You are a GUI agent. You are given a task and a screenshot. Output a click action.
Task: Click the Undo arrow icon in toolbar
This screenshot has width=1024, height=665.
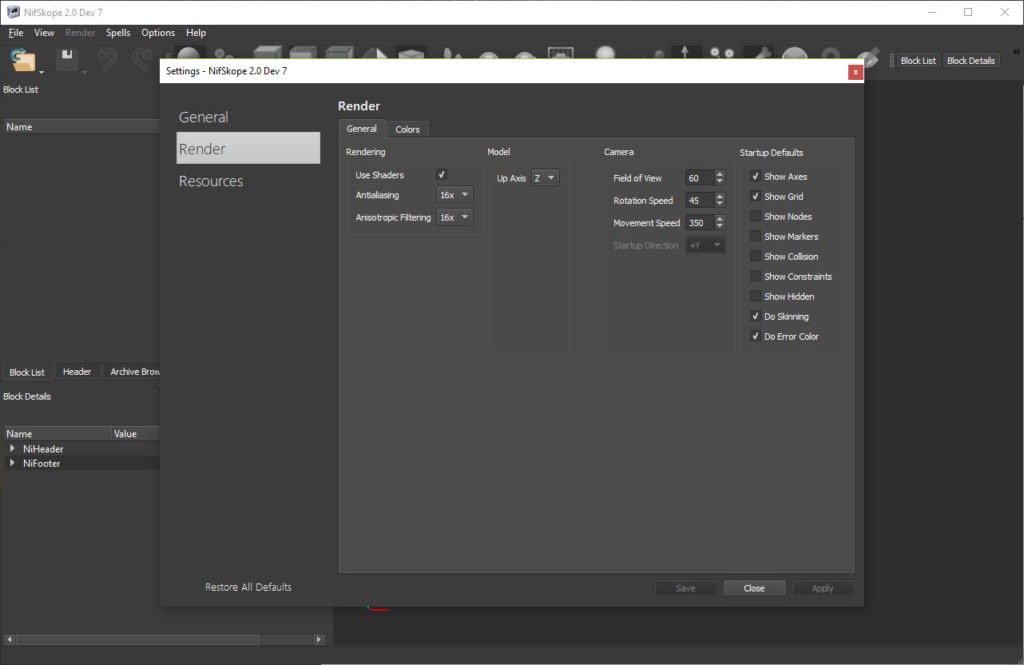click(x=107, y=60)
